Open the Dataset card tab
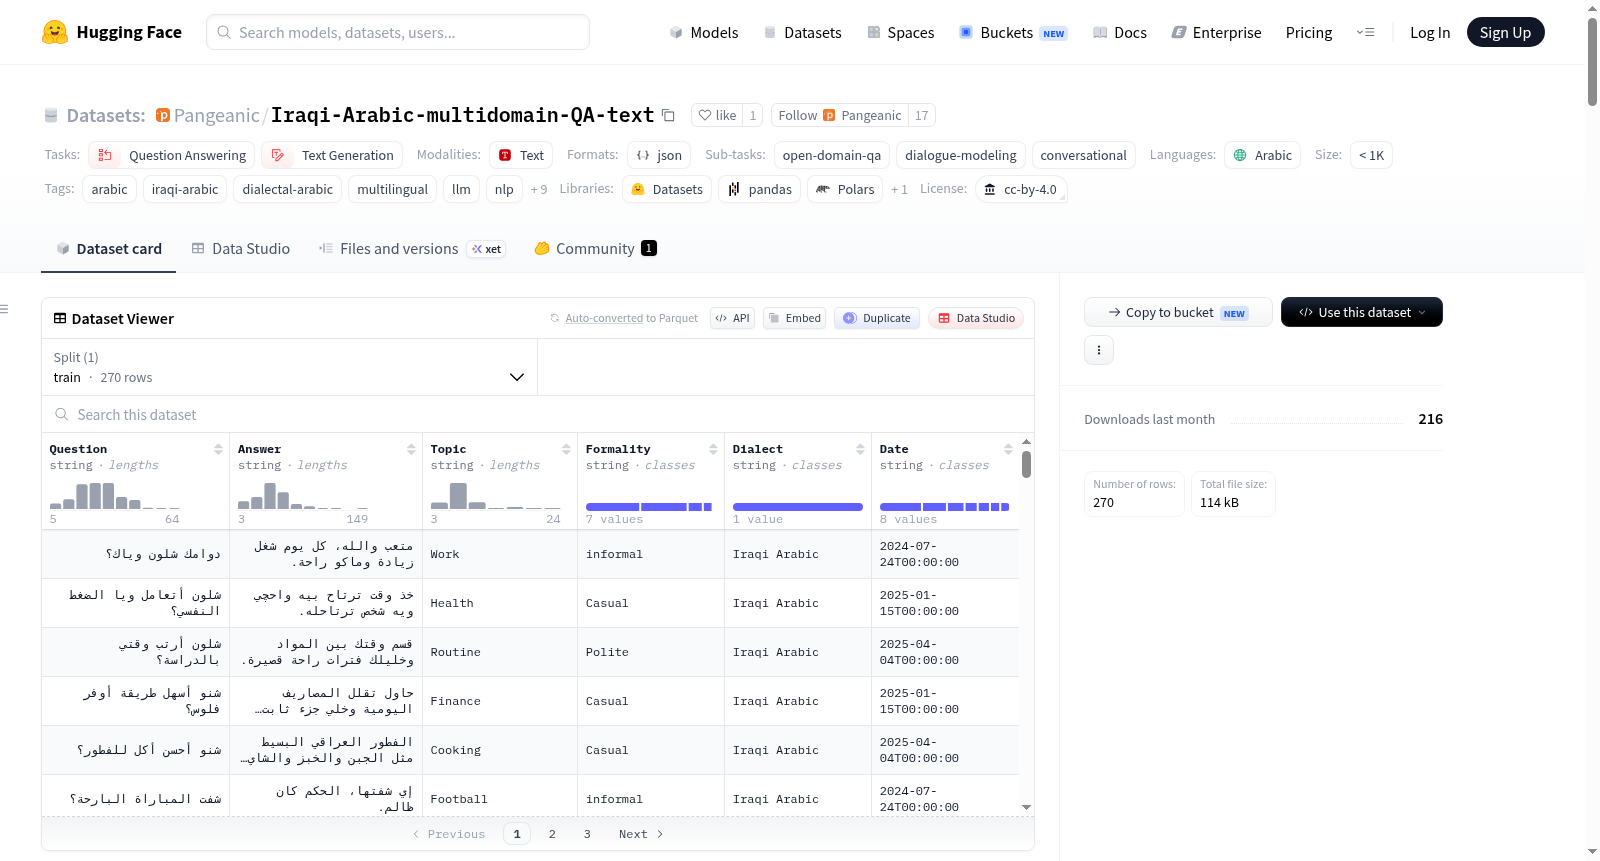 [109, 249]
